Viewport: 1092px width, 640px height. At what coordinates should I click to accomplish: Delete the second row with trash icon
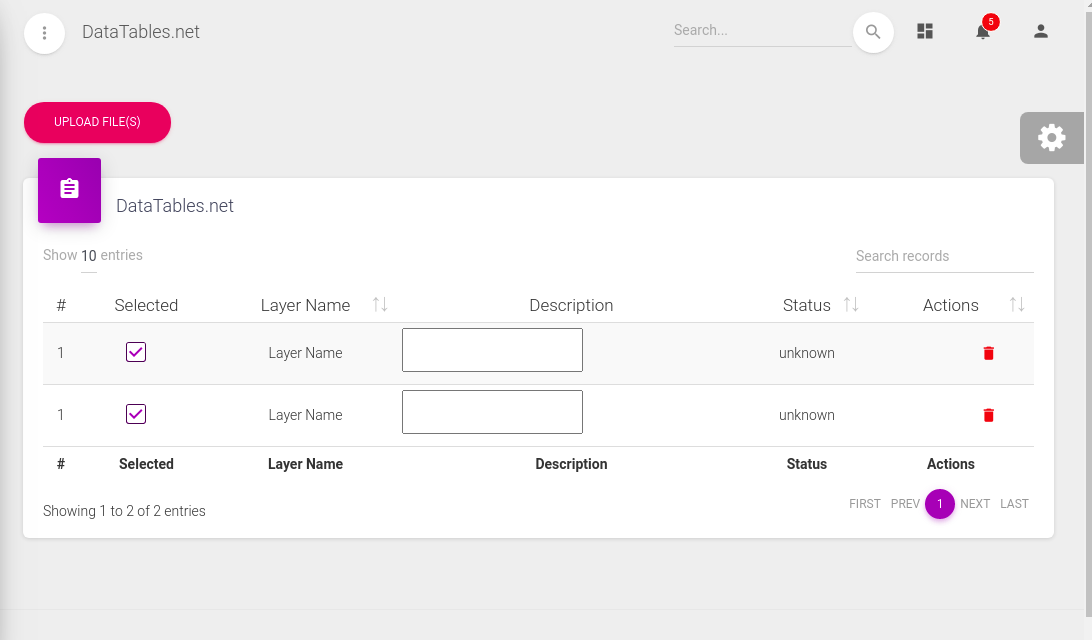coord(989,415)
